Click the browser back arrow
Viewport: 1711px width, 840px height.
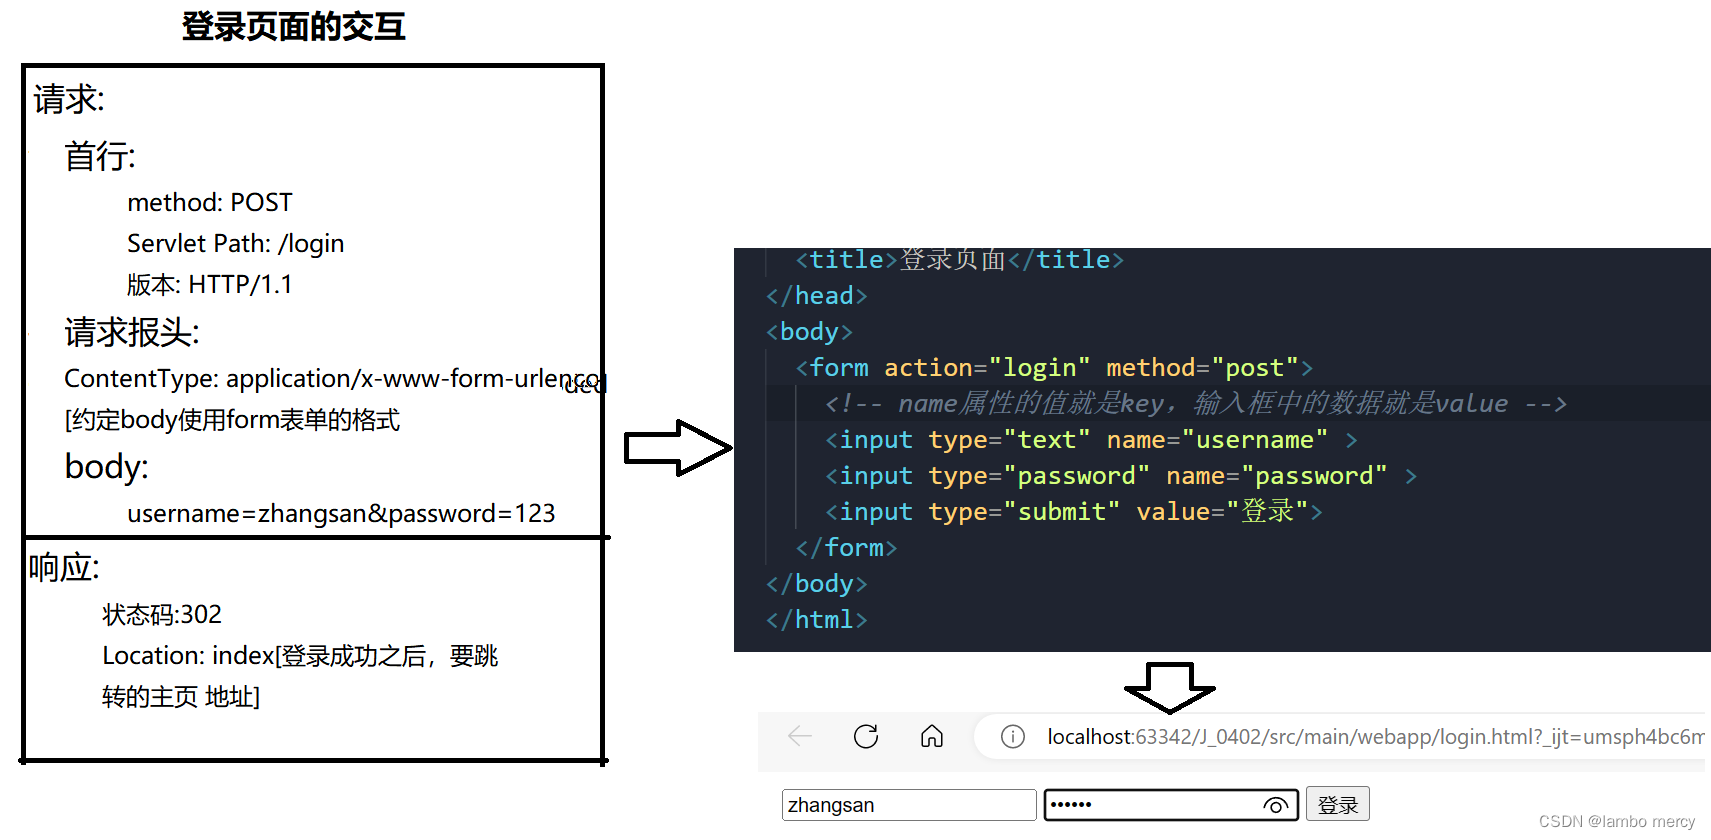click(x=800, y=737)
